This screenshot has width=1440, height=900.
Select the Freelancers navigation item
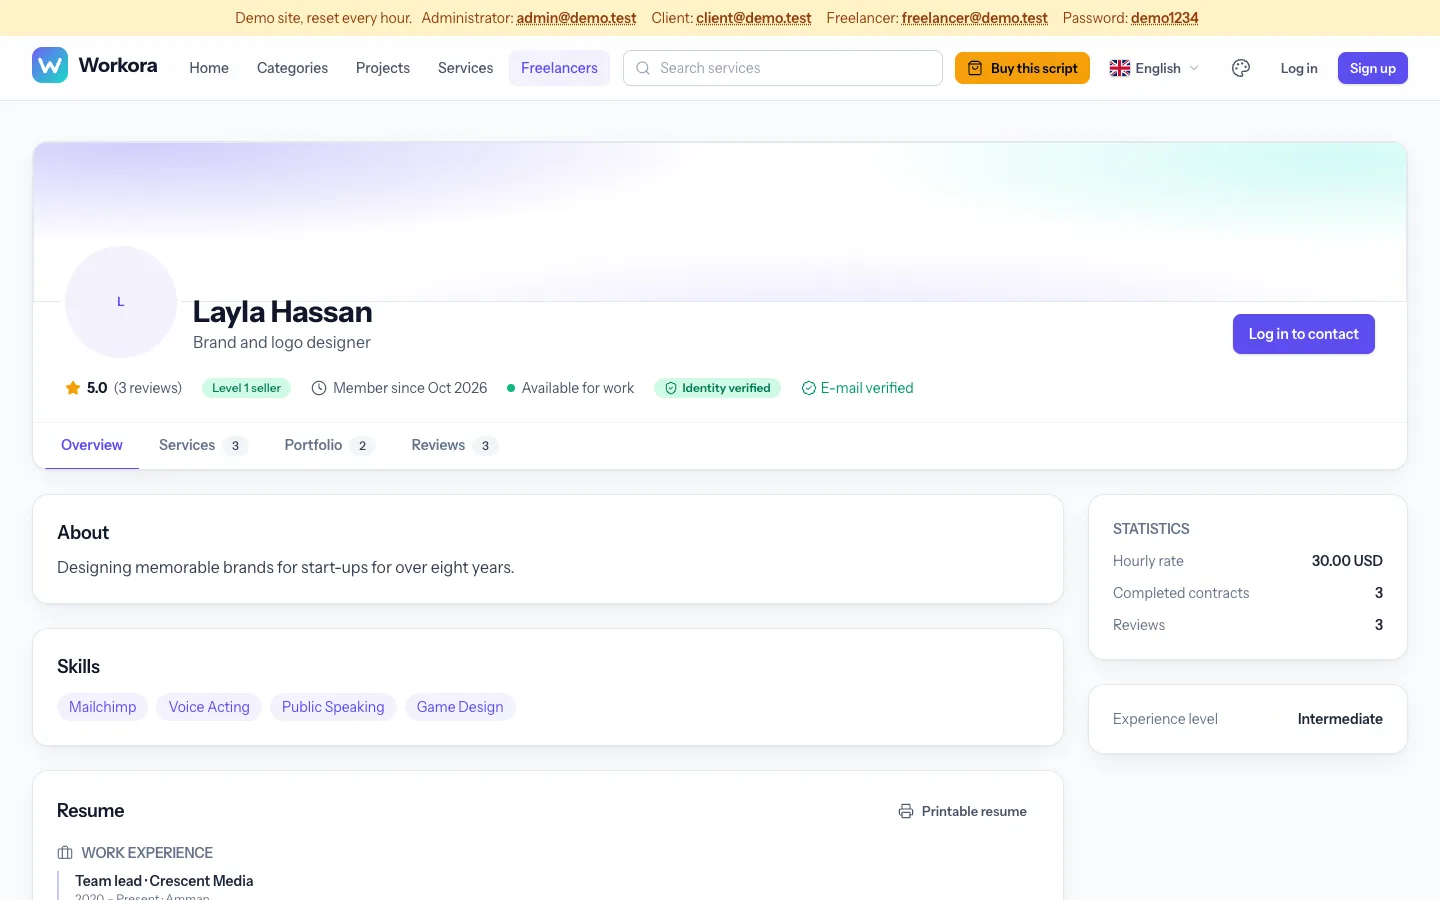click(559, 68)
